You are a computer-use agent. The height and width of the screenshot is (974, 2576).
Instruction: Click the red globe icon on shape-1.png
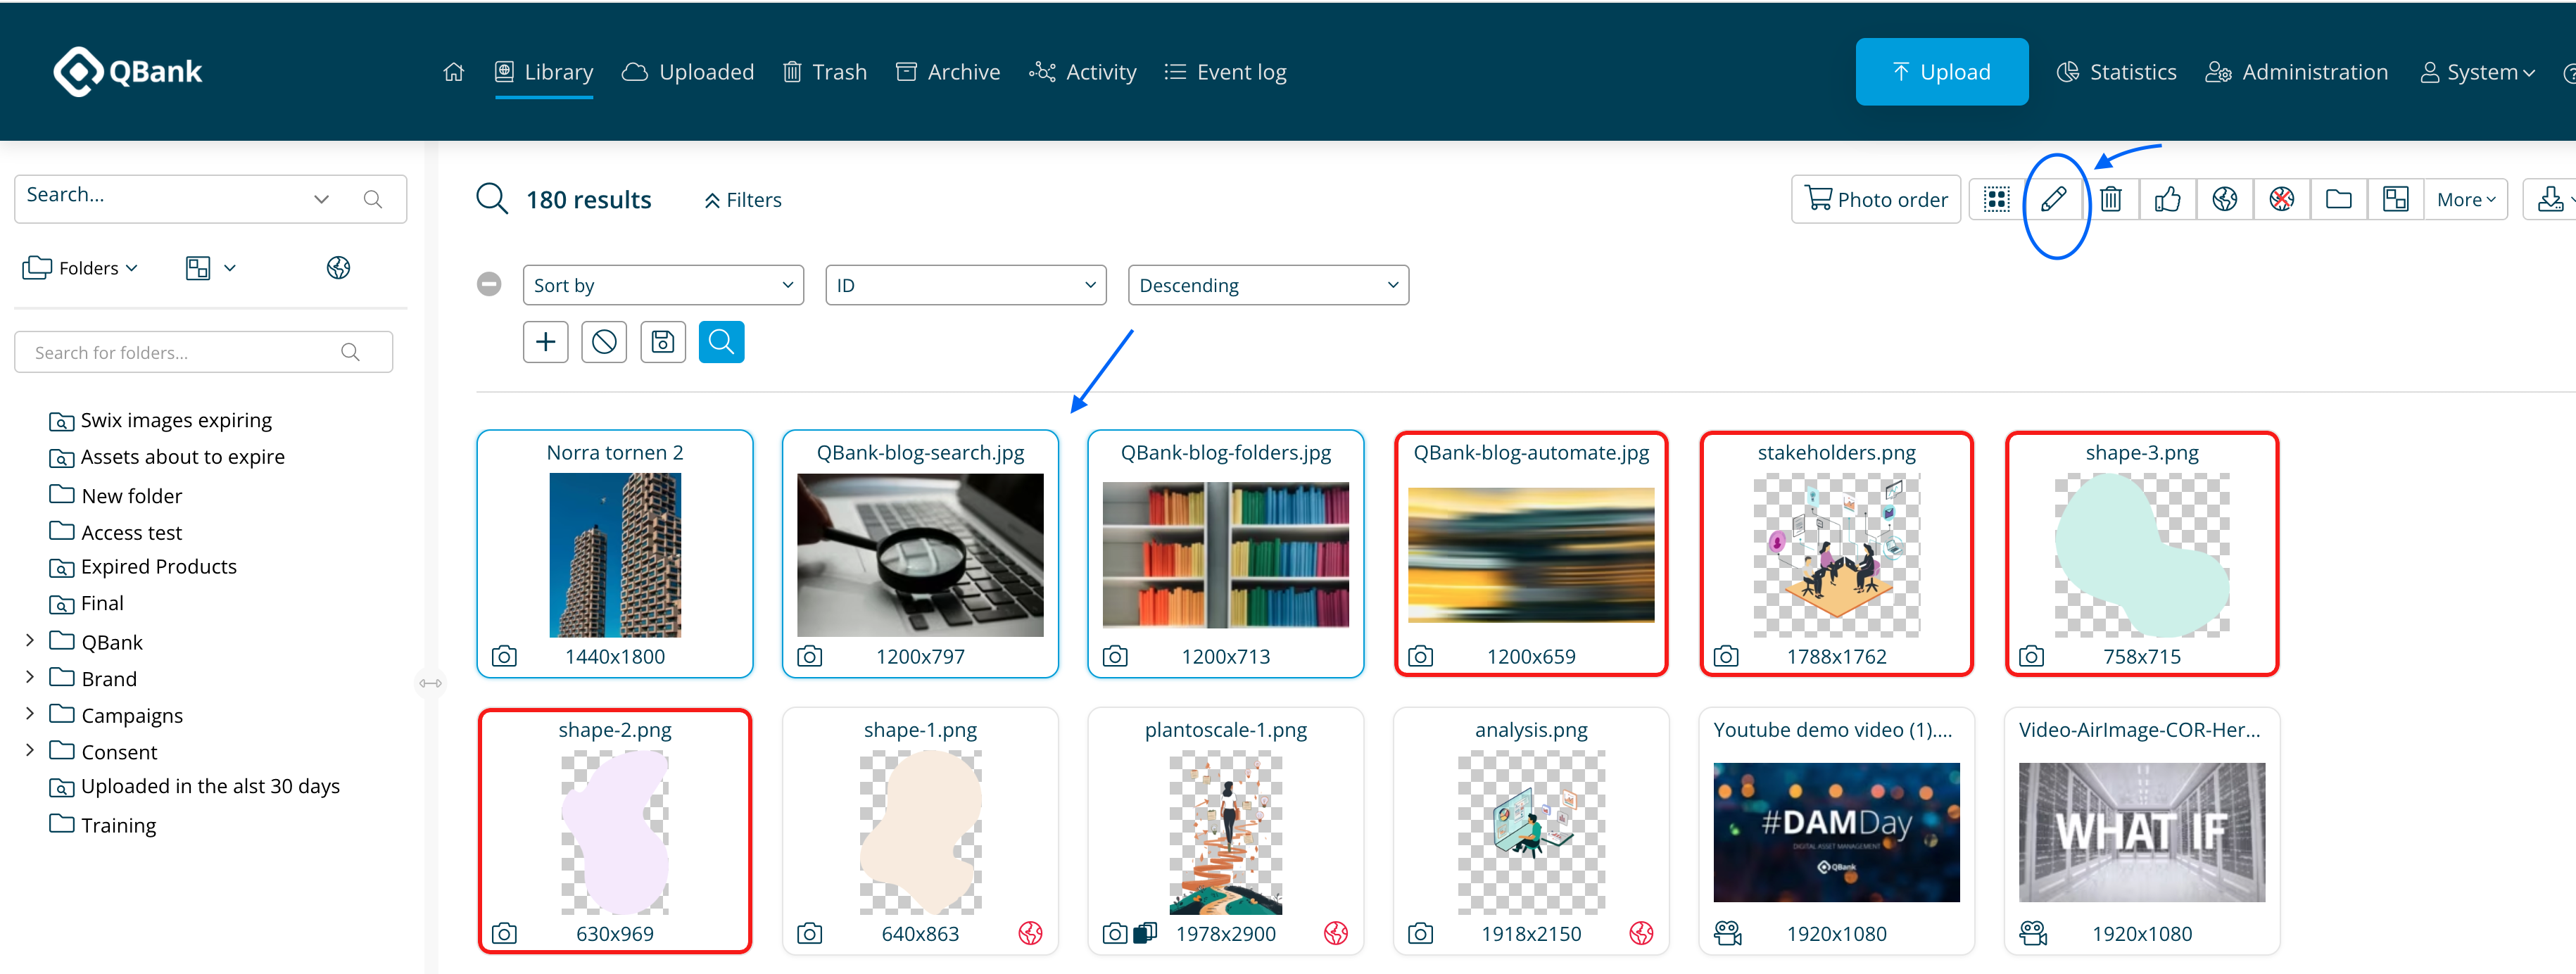point(1030,933)
